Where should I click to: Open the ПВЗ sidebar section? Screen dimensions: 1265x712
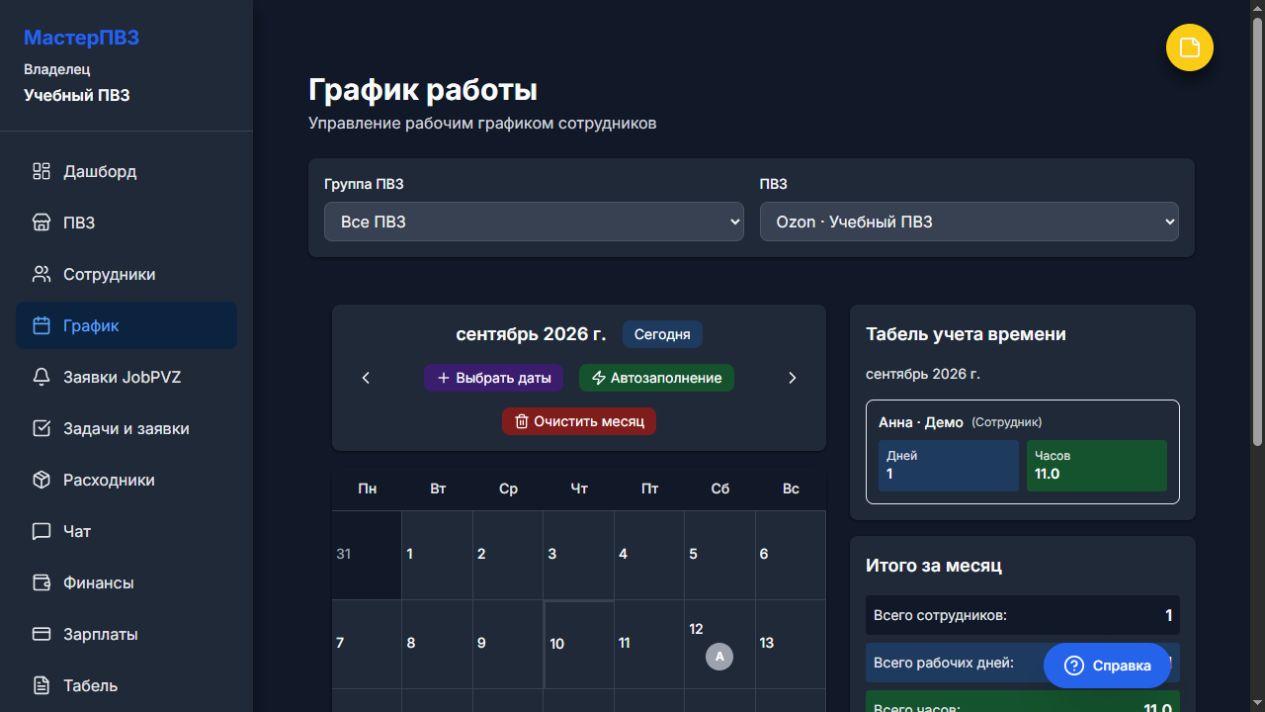pyautogui.click(x=126, y=223)
